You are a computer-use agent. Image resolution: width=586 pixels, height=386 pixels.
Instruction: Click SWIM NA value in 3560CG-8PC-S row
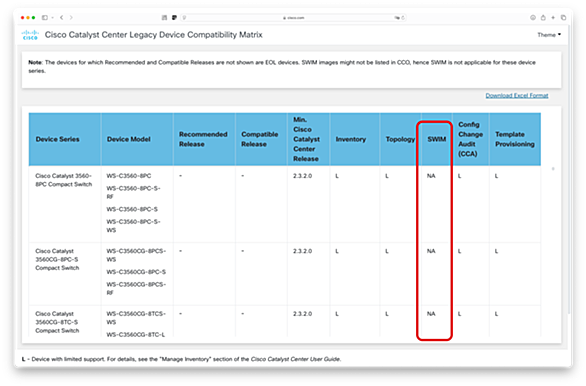tap(431, 251)
